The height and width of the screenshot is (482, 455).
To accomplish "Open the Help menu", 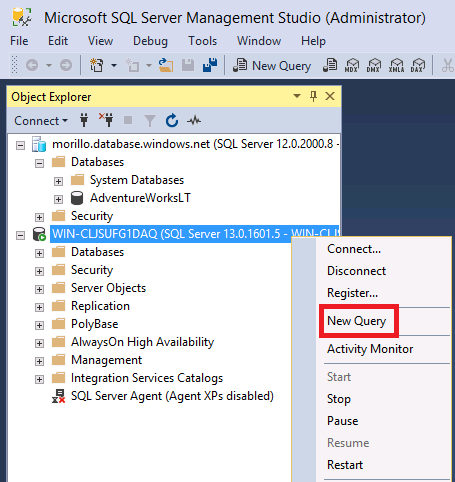I will point(313,41).
